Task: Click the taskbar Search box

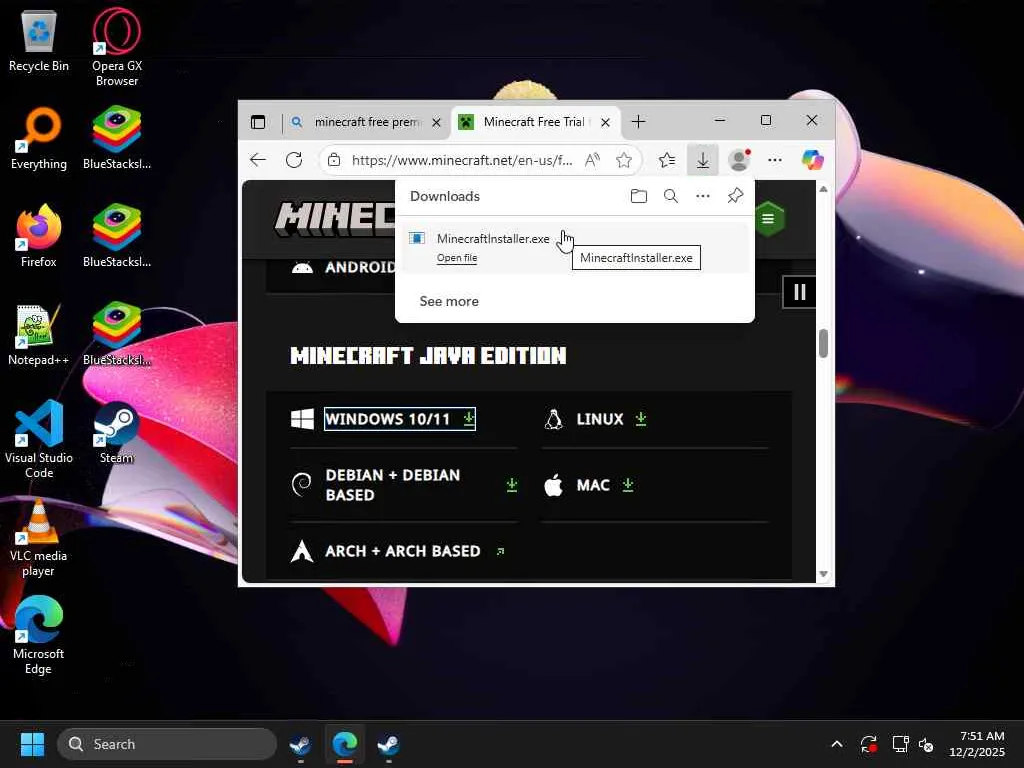Action: (x=167, y=744)
